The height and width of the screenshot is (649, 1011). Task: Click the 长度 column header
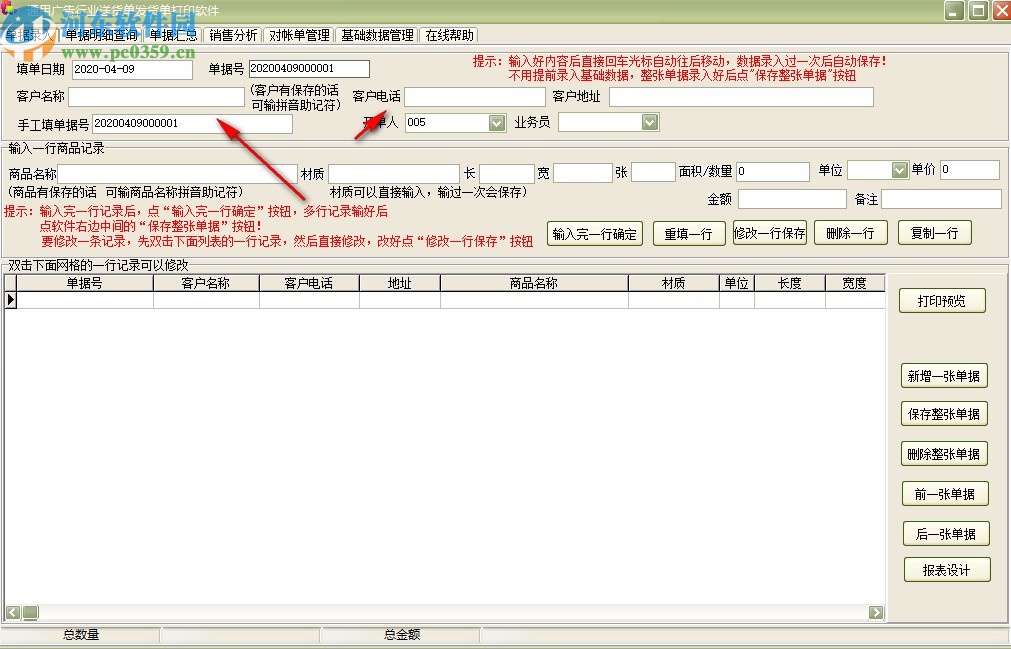click(790, 283)
